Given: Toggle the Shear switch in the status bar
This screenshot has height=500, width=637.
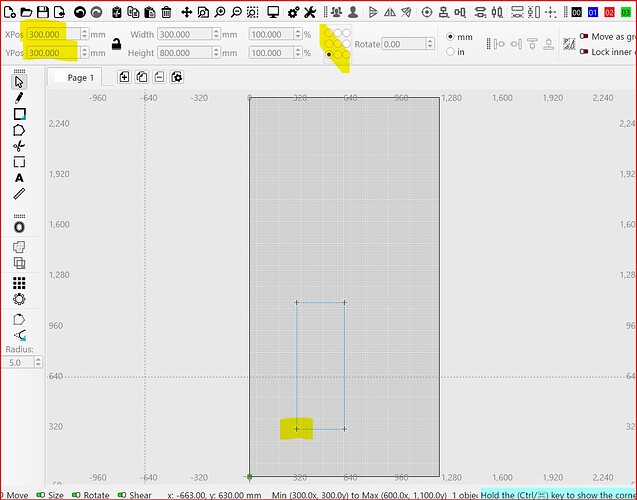Looking at the screenshot, I should click(122, 495).
